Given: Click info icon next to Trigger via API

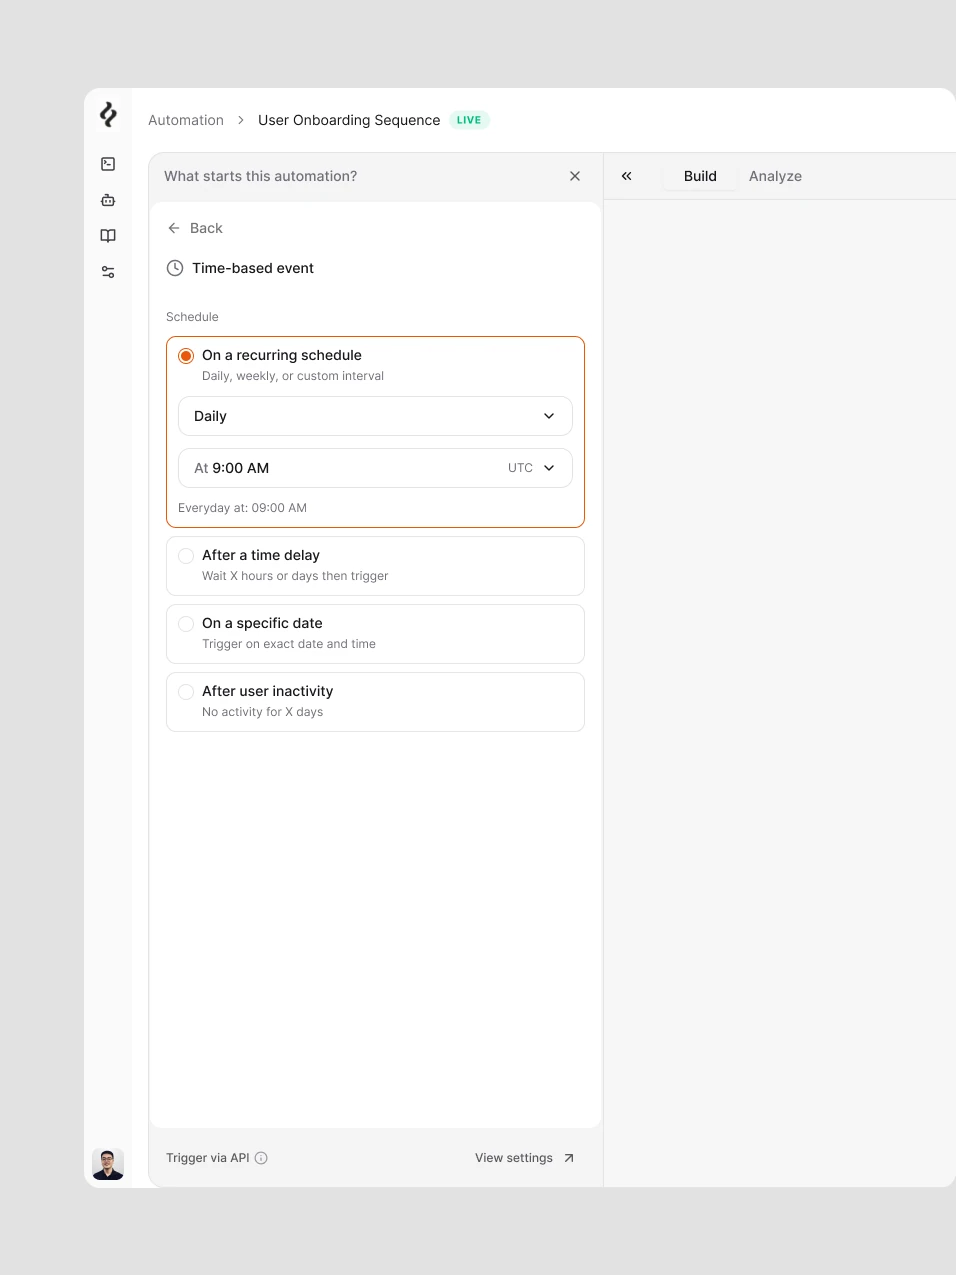Looking at the screenshot, I should point(261,1158).
